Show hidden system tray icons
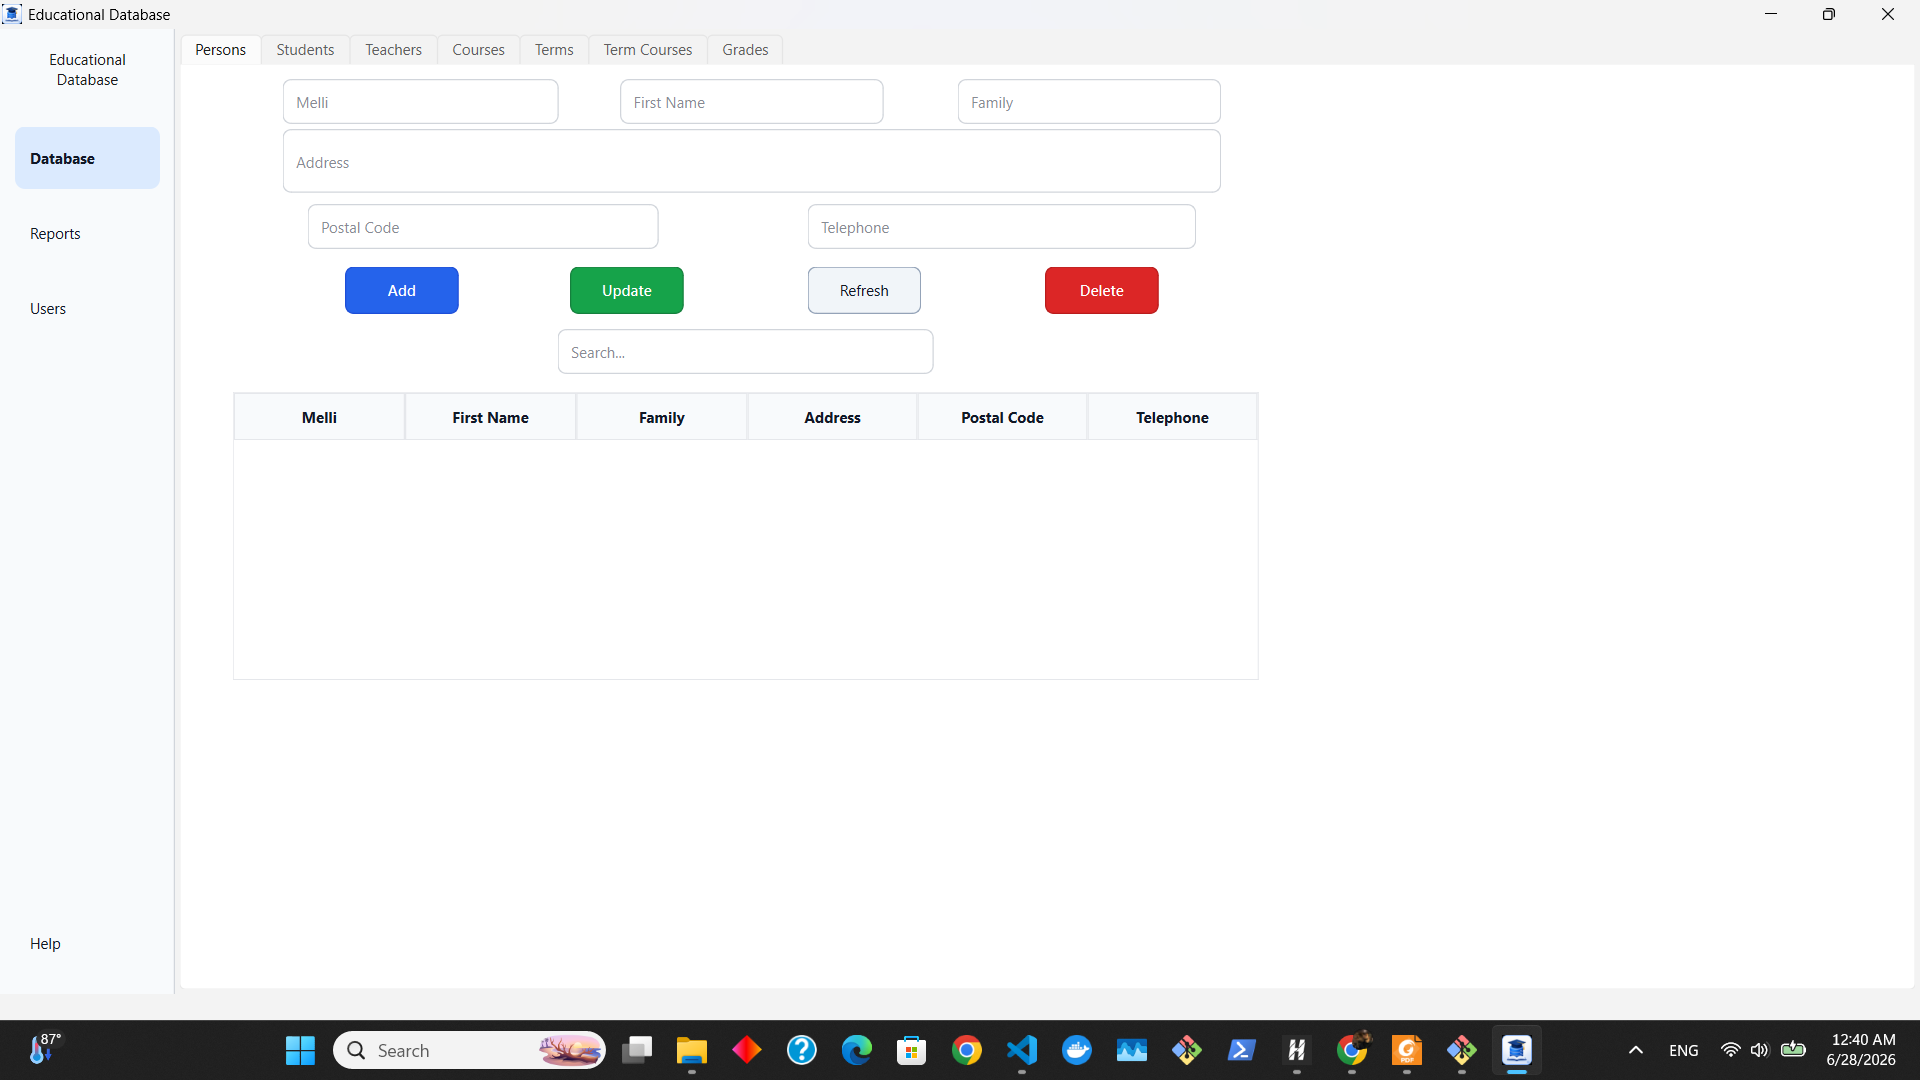The width and height of the screenshot is (1920, 1080). pyautogui.click(x=1636, y=1050)
